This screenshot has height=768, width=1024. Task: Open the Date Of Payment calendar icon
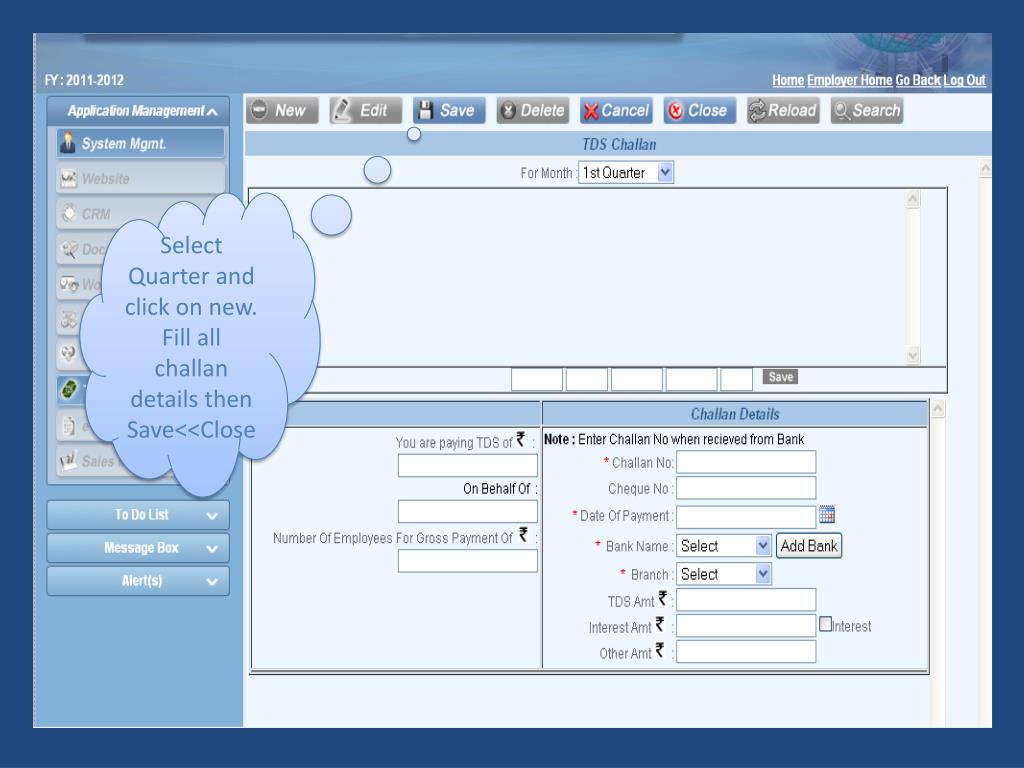827,515
